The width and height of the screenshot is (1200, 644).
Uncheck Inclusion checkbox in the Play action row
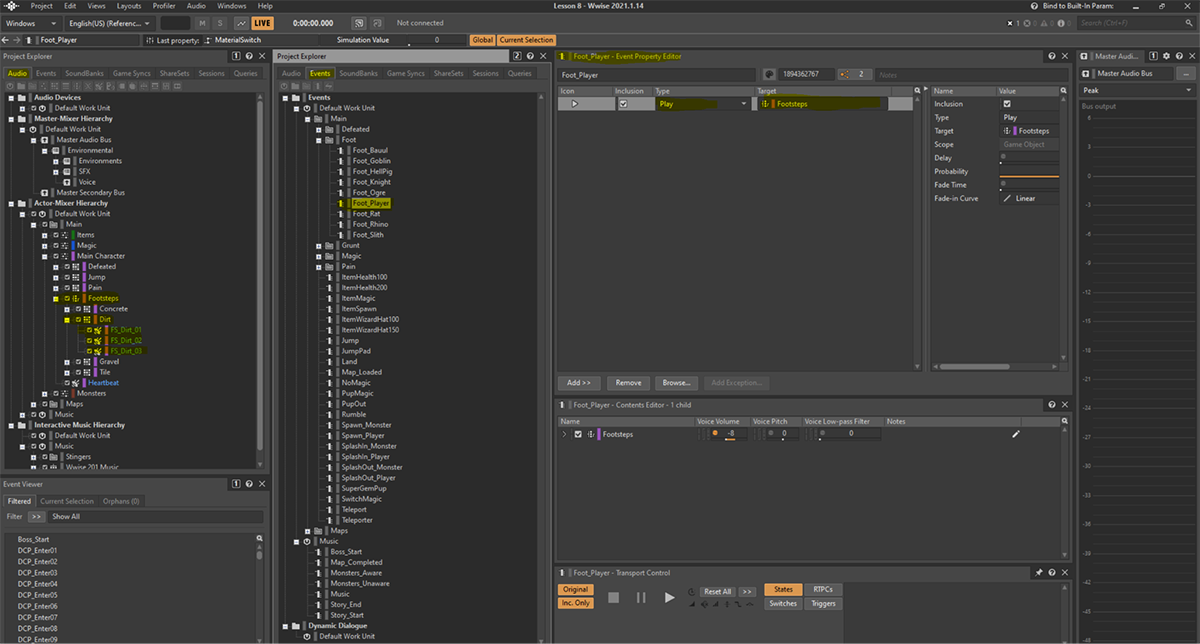pos(623,104)
